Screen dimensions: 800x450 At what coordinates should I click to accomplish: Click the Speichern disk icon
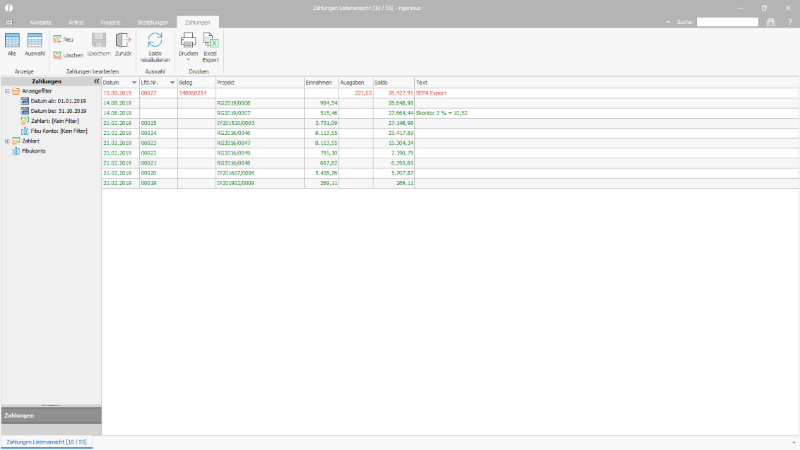point(98,40)
